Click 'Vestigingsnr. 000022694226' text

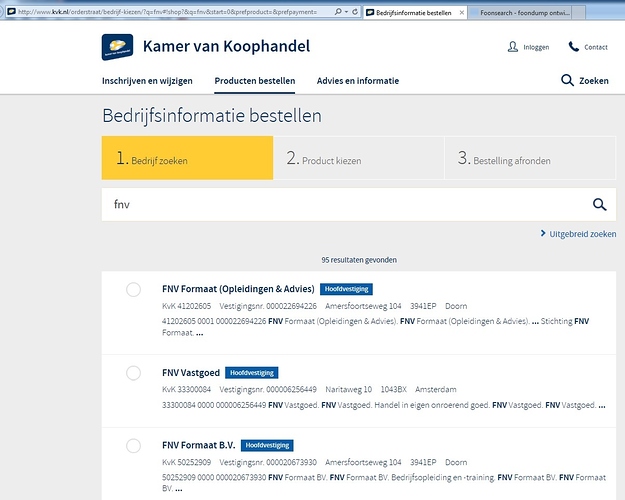click(x=268, y=306)
